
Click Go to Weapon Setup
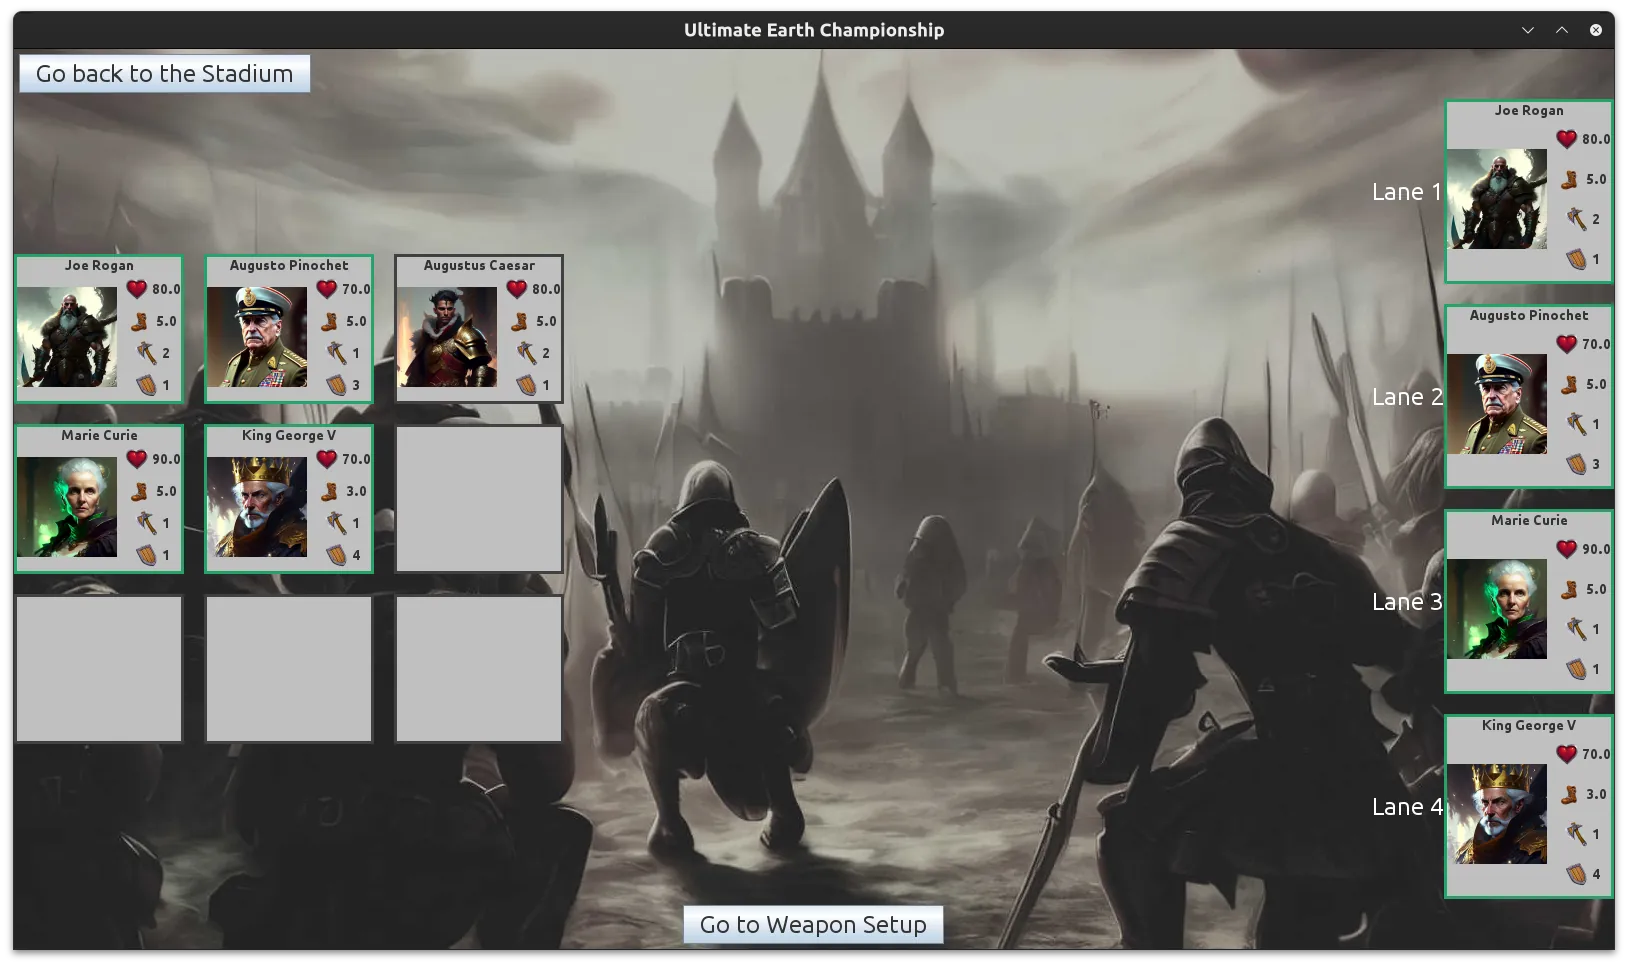coord(812,924)
